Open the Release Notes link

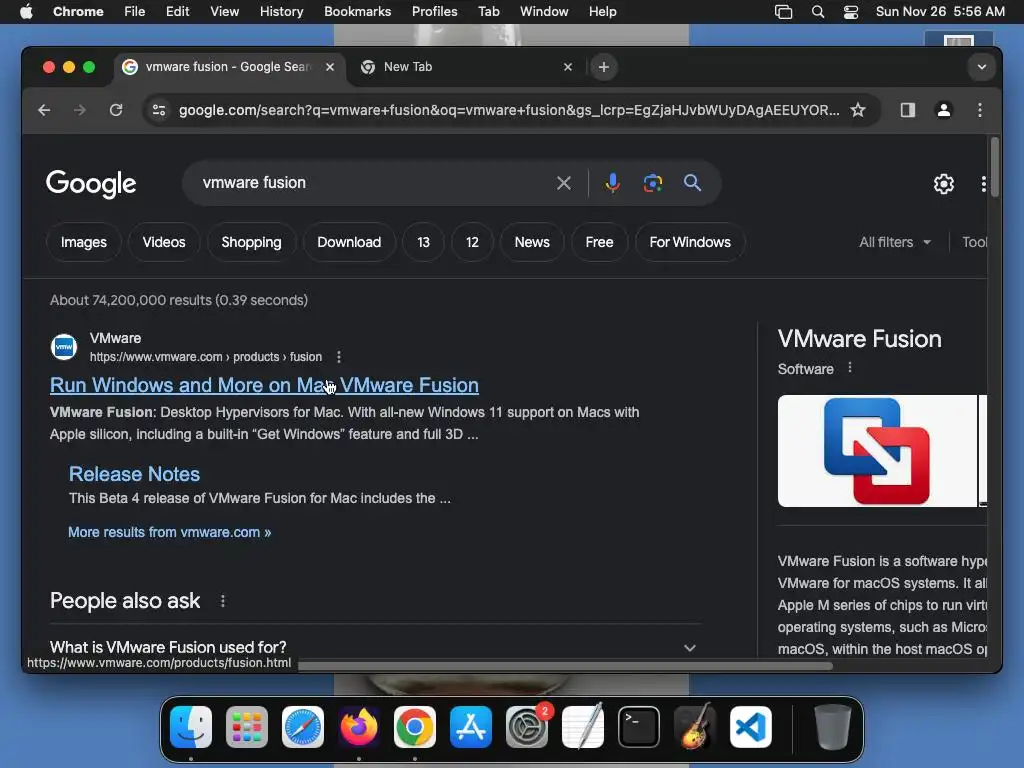[135, 474]
